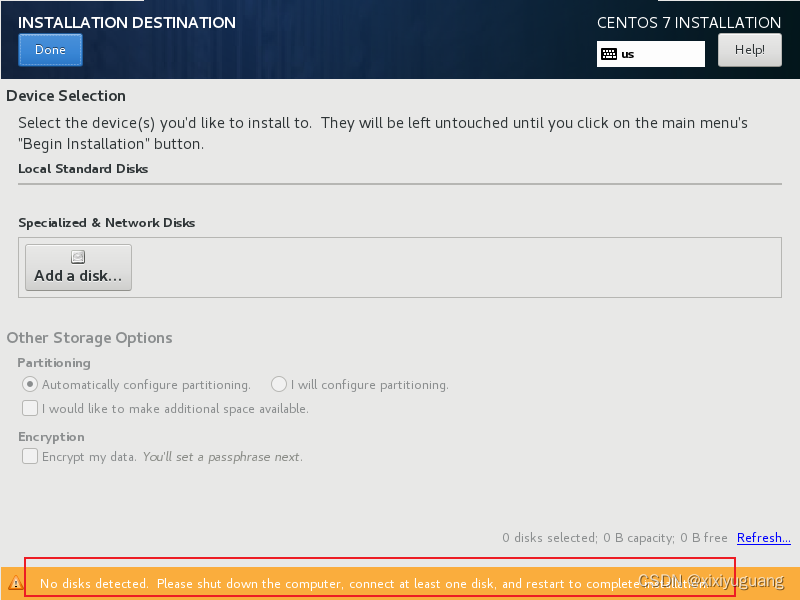Image resolution: width=800 pixels, height=600 pixels.
Task: Enable 'Encrypt my data'
Action: [30, 456]
